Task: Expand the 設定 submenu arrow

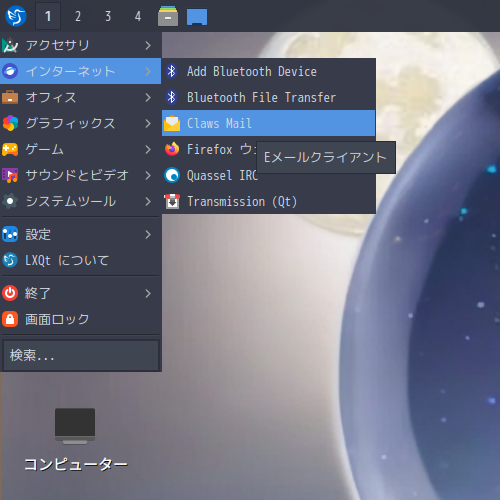Action: [148, 235]
